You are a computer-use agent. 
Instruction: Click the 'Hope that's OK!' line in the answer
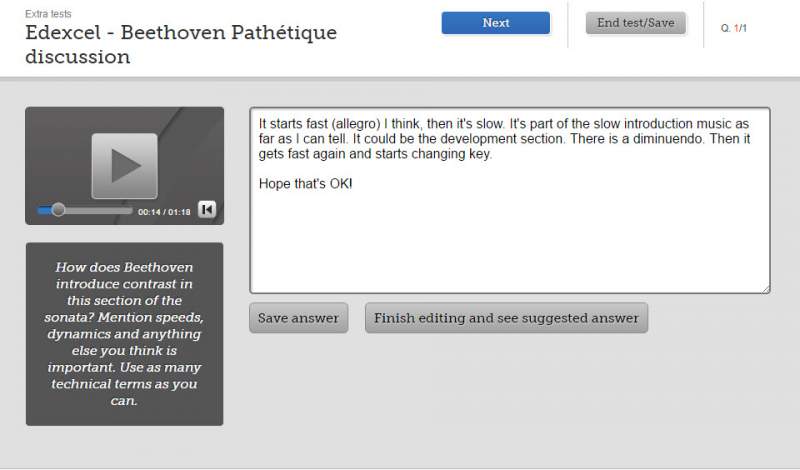coord(305,184)
